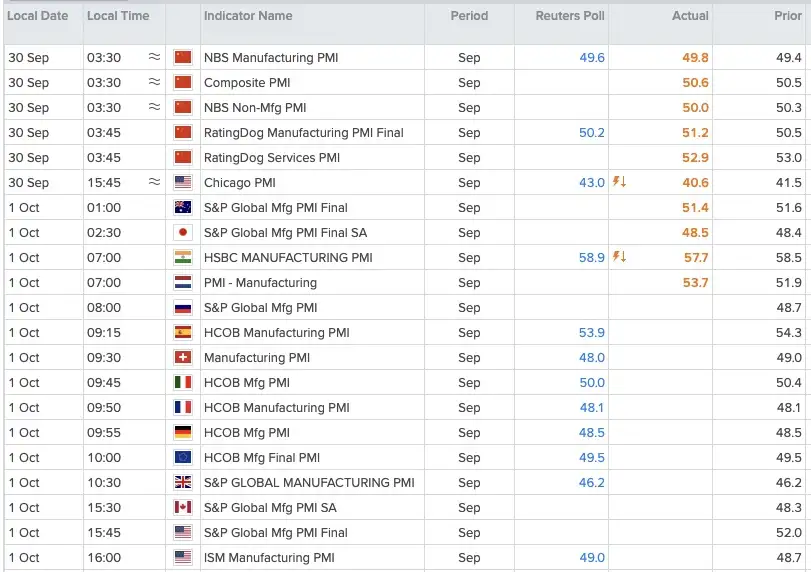Click the Actual column header
The image size is (811, 572).
(x=690, y=16)
